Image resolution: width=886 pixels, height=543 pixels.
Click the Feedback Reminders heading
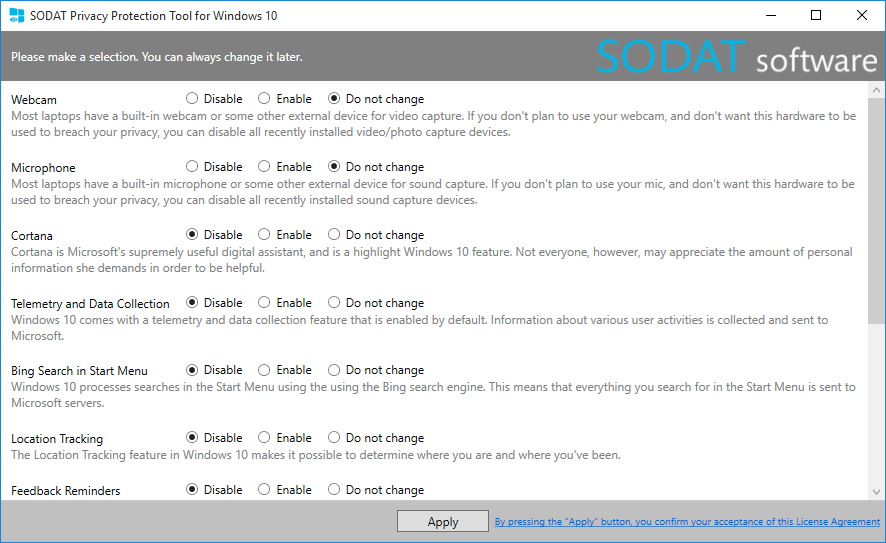[66, 491]
